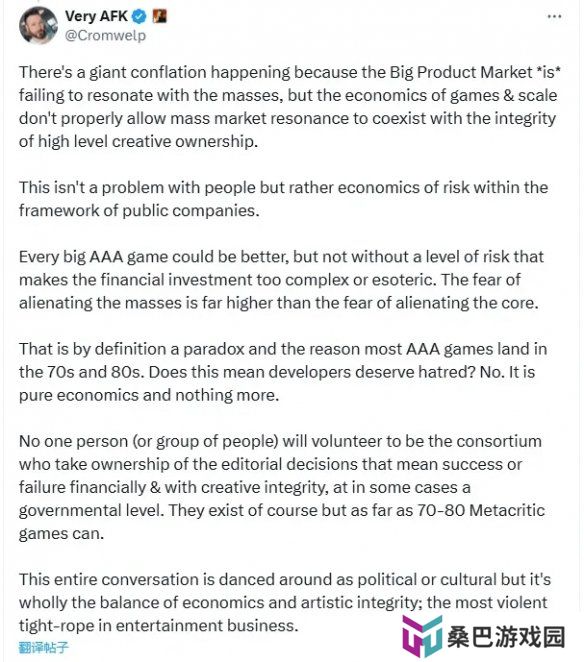Click the Very AFK display name
Viewport: 584px width, 662px height.
(x=96, y=16)
